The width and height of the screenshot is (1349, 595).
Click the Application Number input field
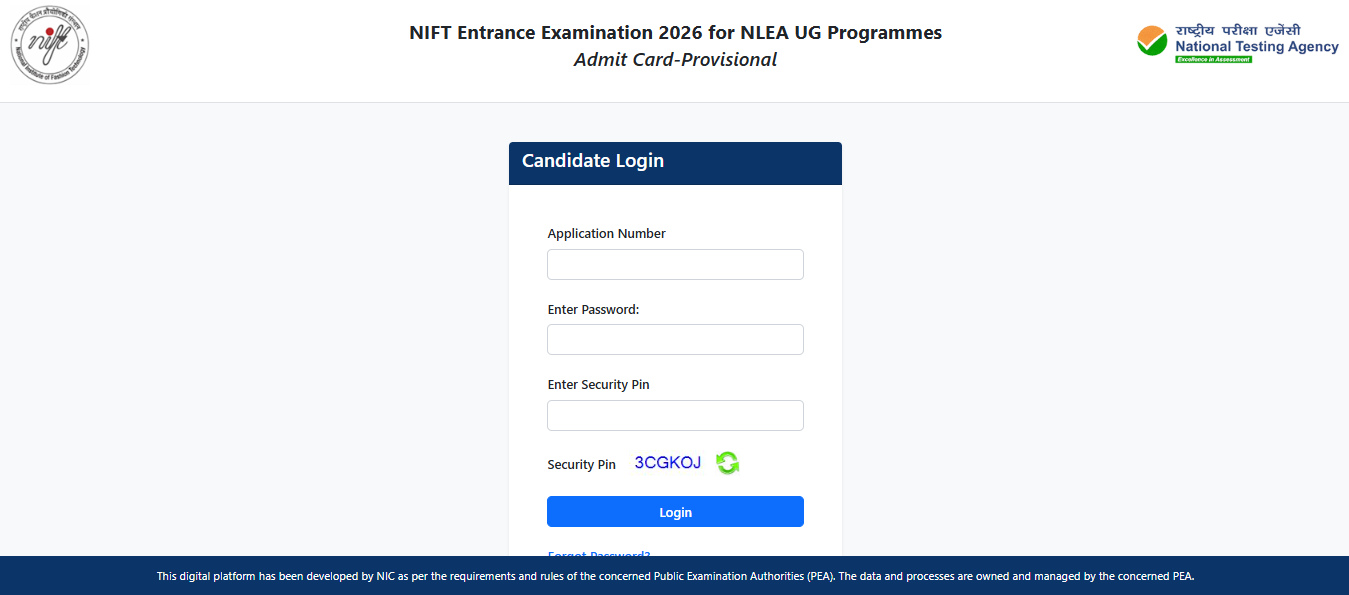675,264
